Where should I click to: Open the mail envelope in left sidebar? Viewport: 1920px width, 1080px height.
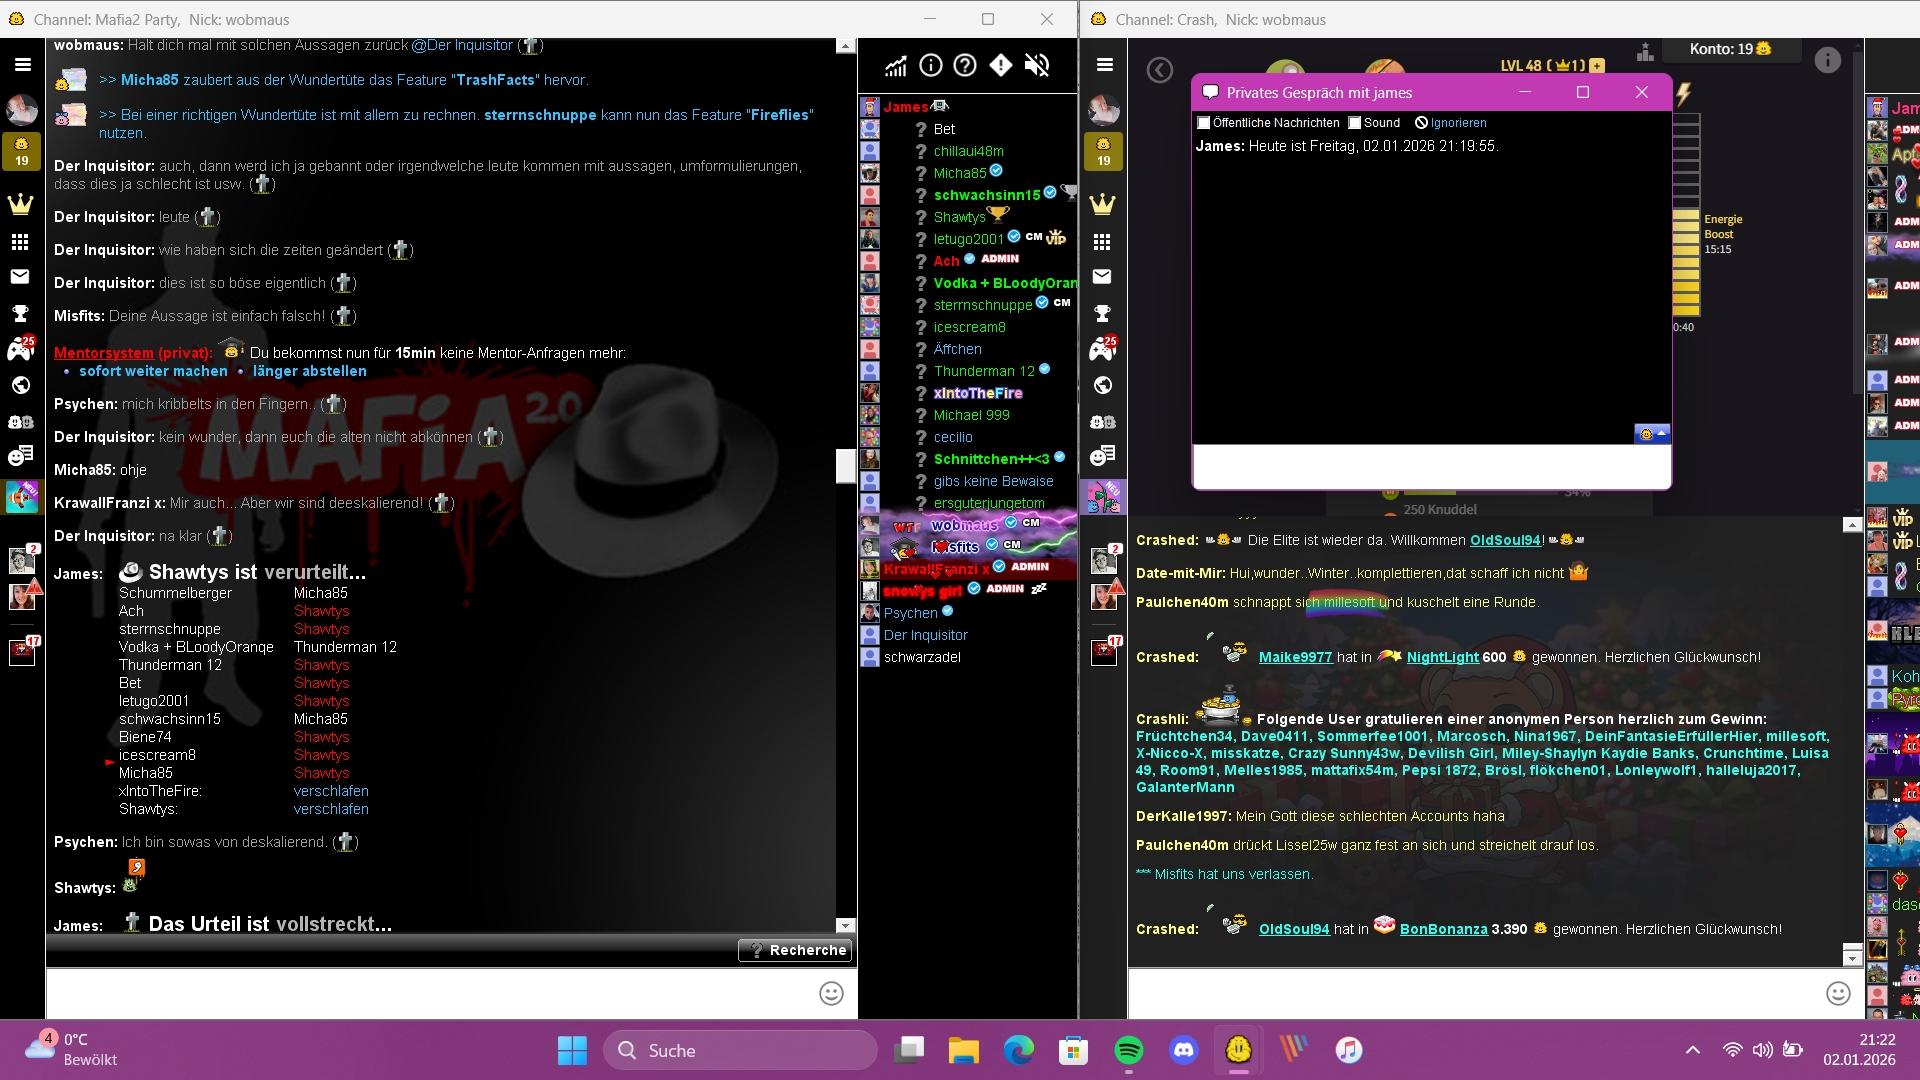pos(21,277)
